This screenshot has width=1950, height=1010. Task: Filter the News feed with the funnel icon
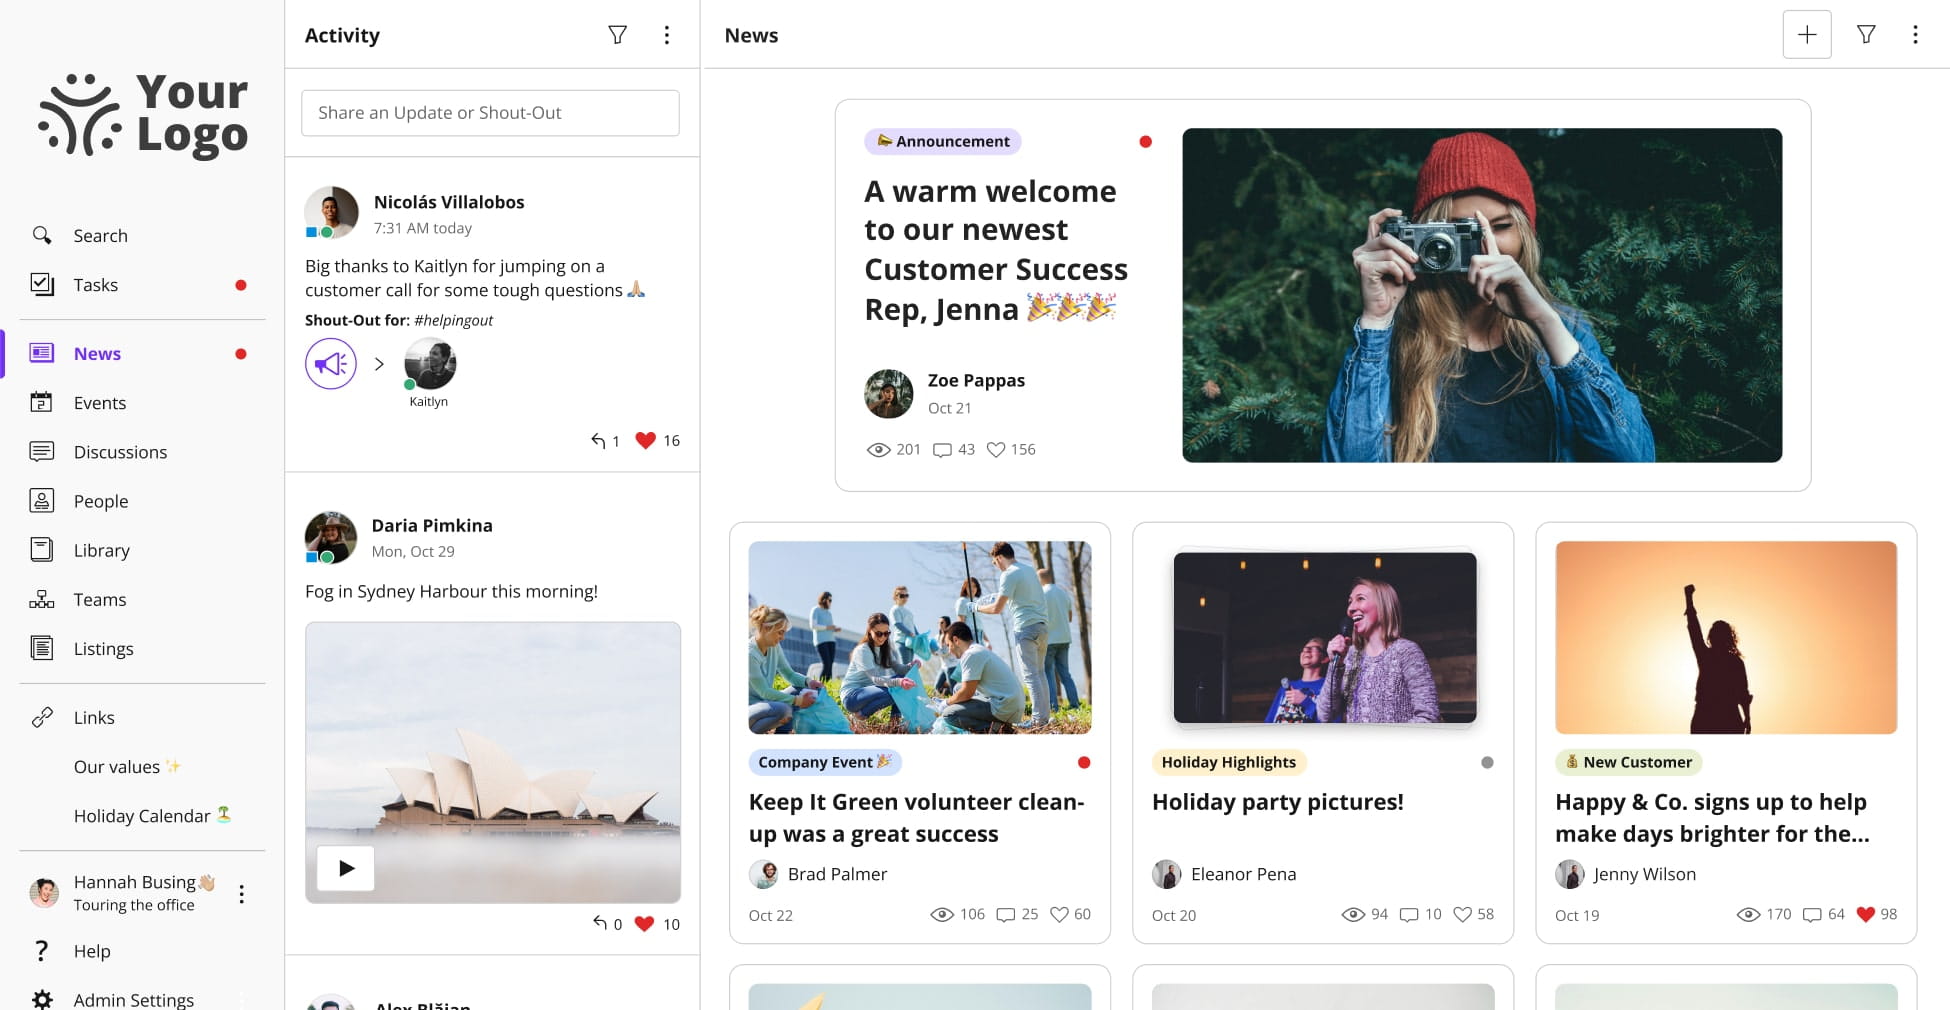pos(1866,34)
